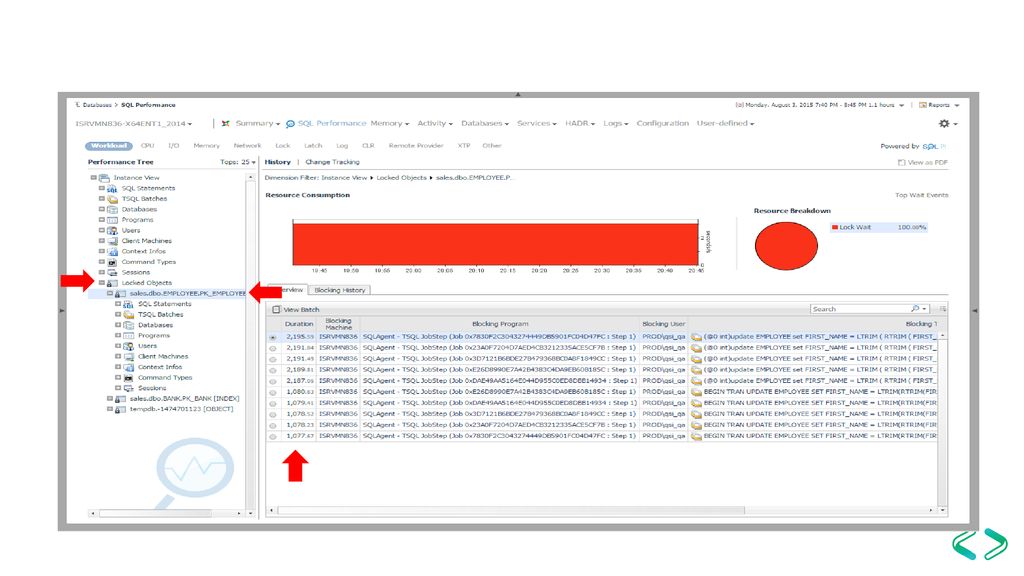Select radio button for 1,077 duration row
This screenshot has width=1024, height=576.
273,436
